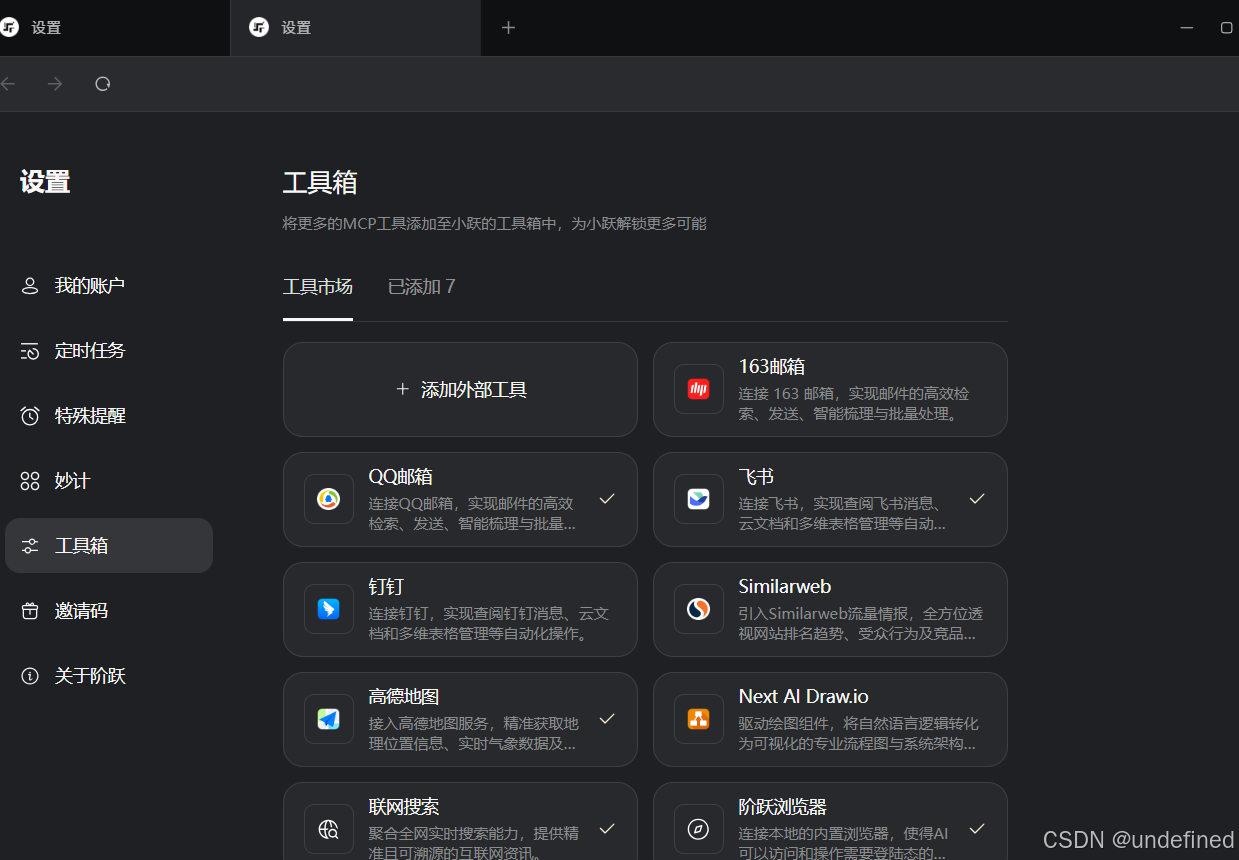
Task: Reload the page with refresh icon
Action: [x=102, y=84]
